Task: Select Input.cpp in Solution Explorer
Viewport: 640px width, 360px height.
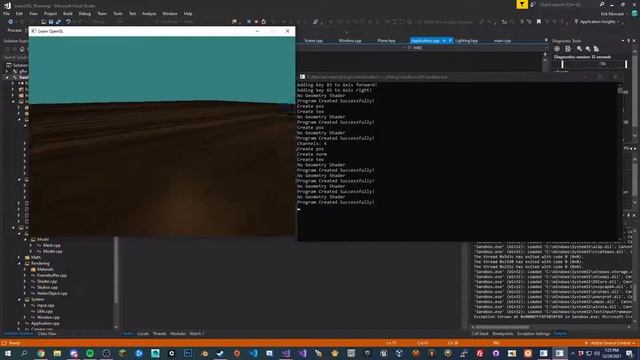Action: [45, 305]
